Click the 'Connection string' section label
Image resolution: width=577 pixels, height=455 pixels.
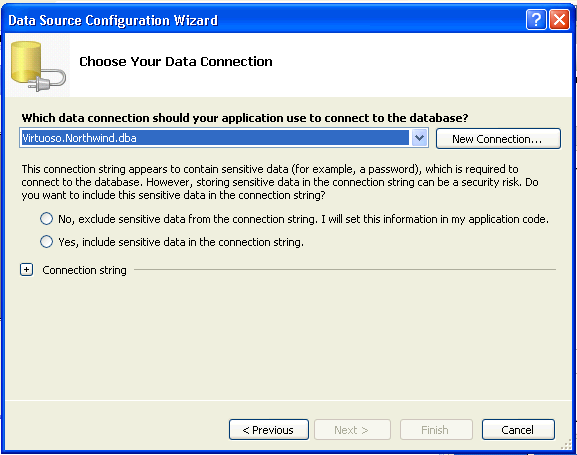pyautogui.click(x=84, y=270)
